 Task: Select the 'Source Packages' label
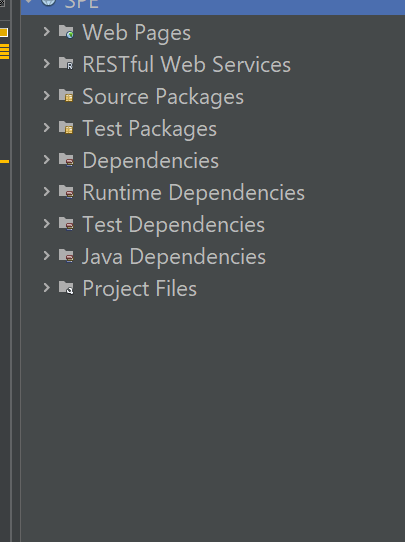[x=163, y=97]
